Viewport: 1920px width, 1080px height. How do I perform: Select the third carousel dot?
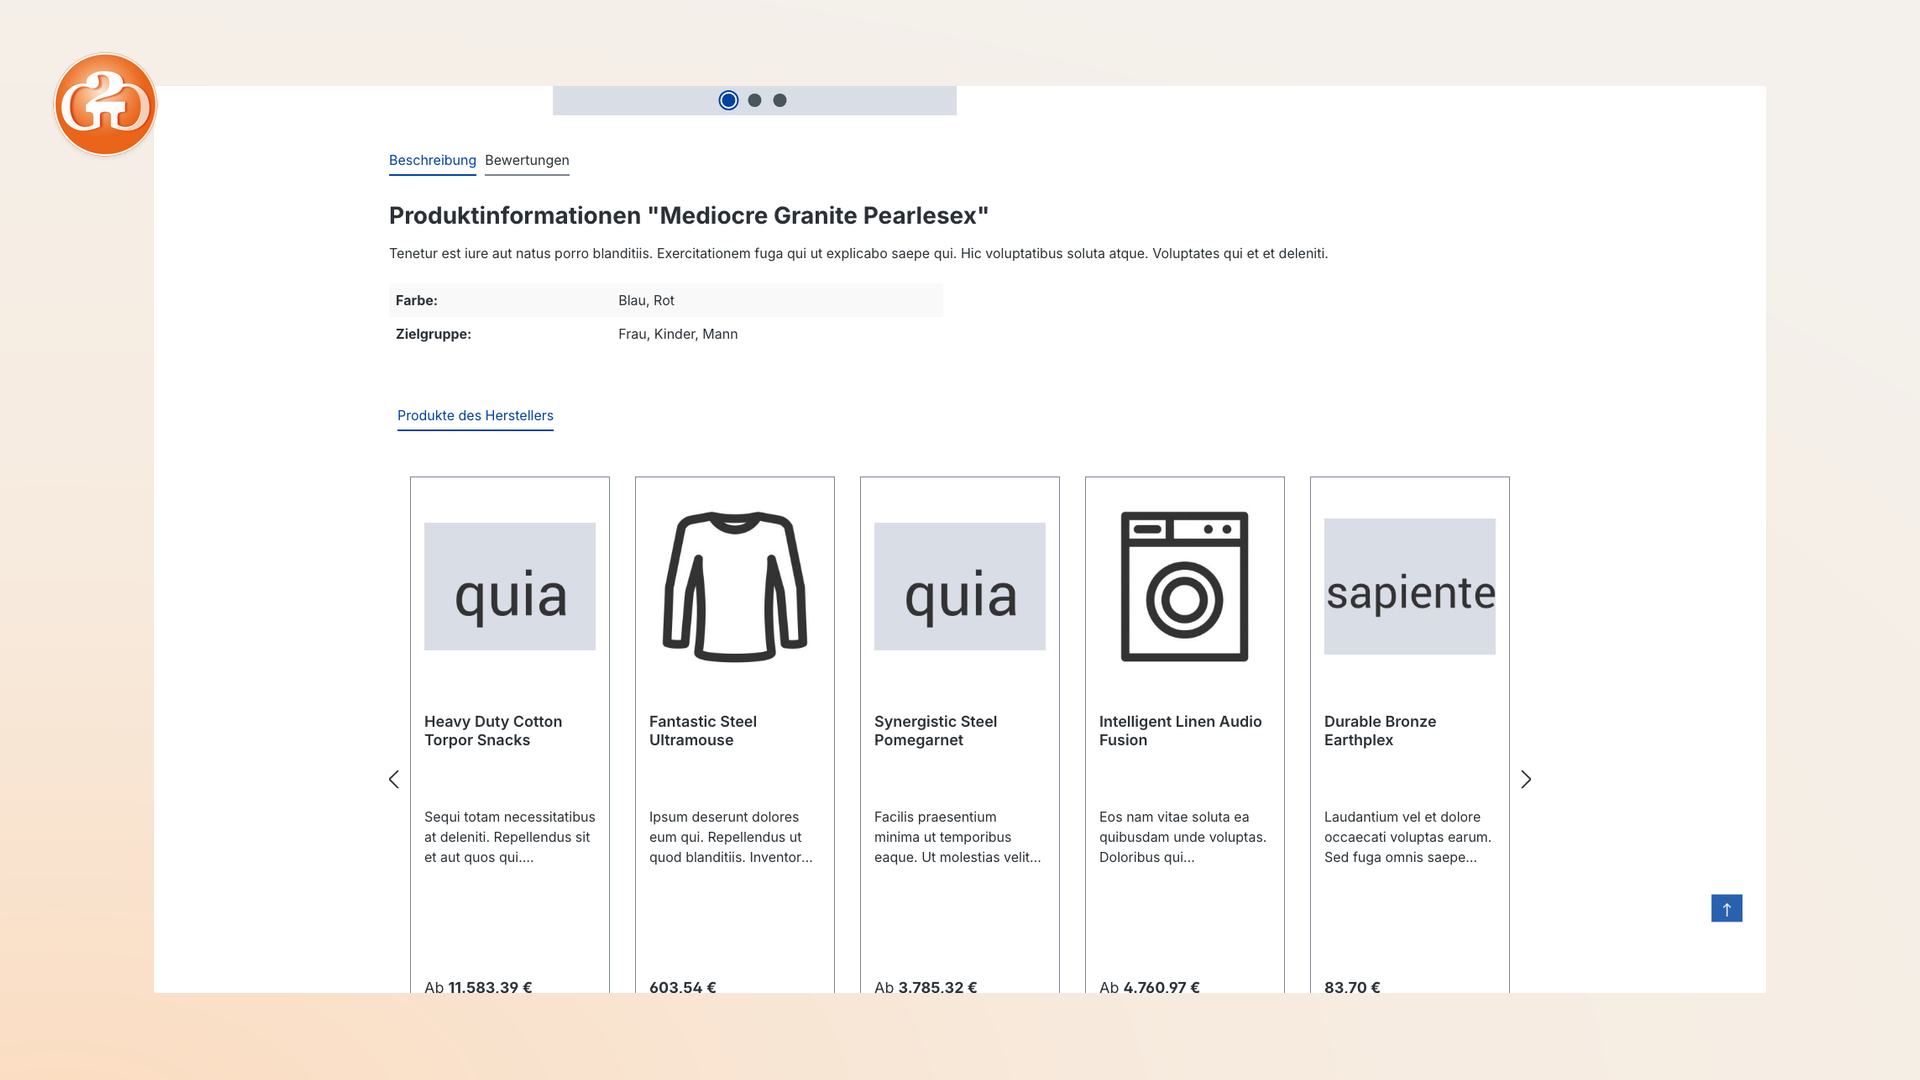[780, 100]
